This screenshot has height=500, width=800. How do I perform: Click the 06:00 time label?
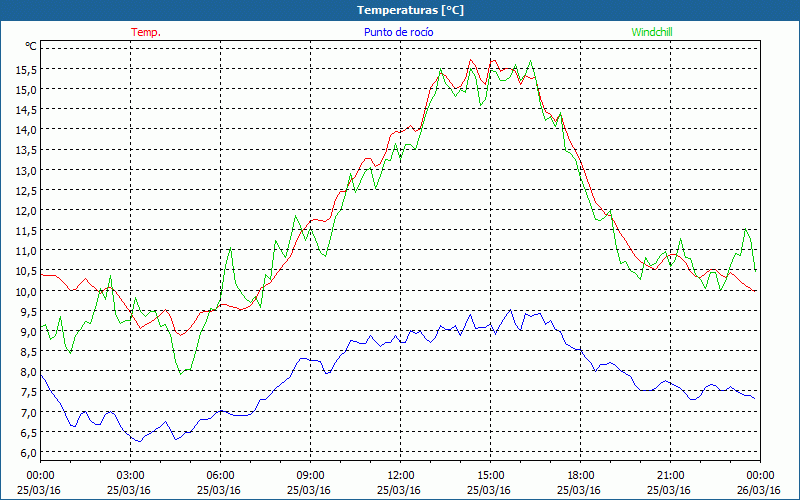coord(220,476)
